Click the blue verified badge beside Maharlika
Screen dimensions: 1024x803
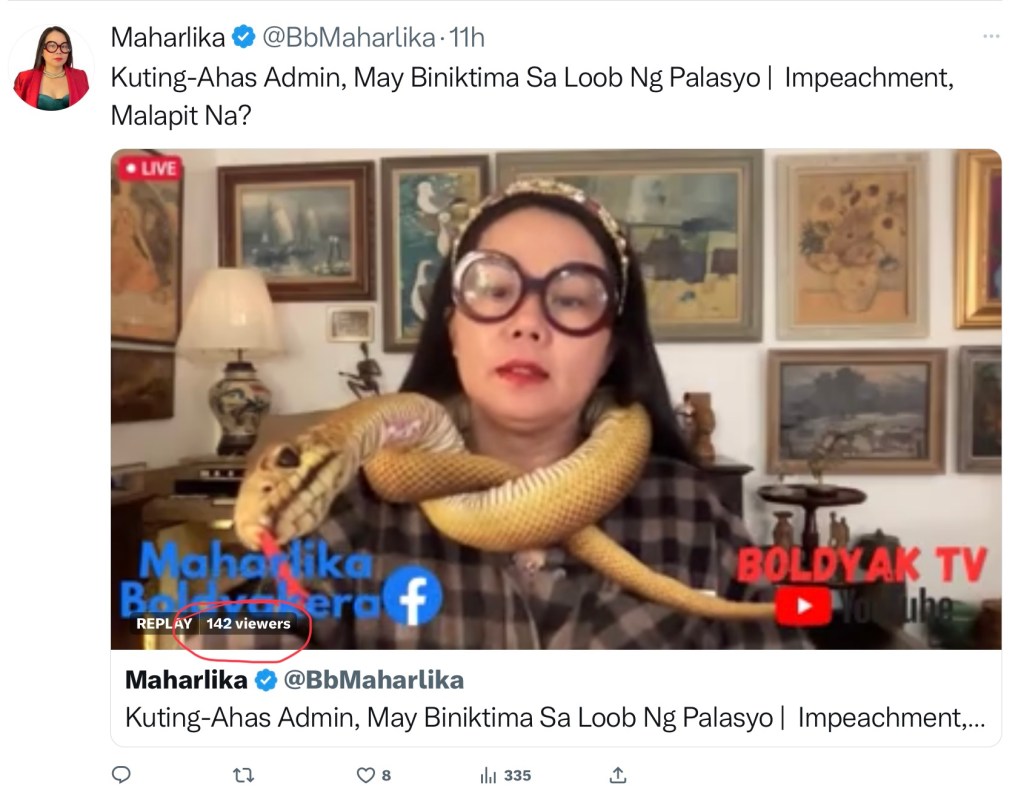click(244, 37)
